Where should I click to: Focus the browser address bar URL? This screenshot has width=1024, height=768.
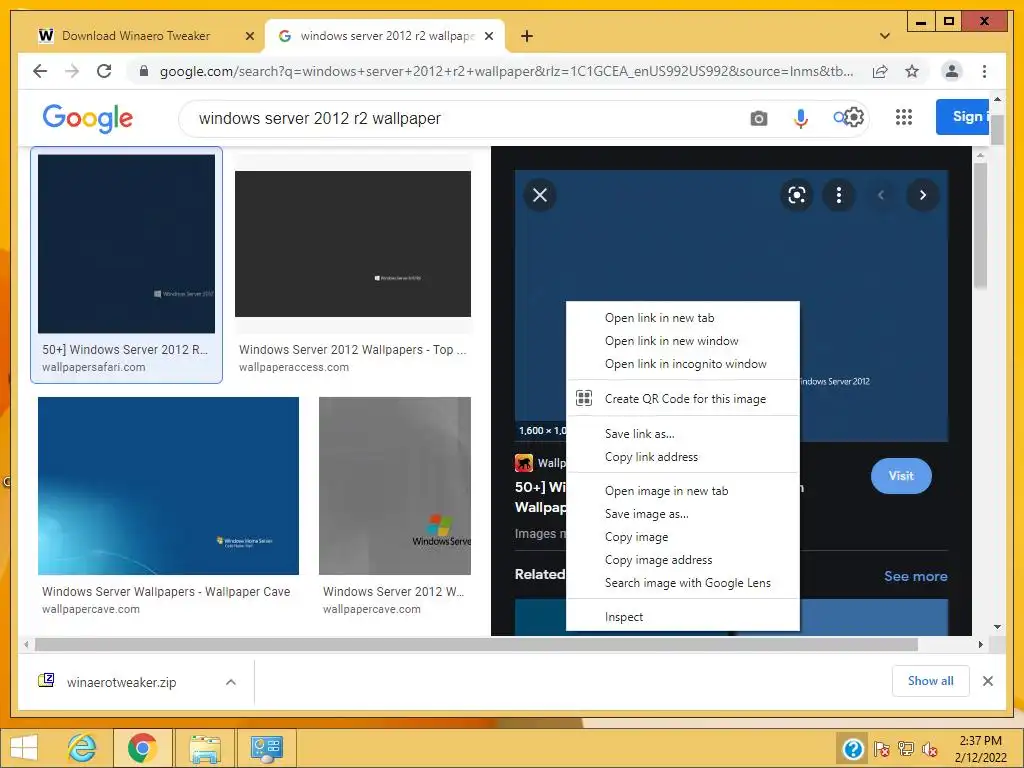coord(506,71)
